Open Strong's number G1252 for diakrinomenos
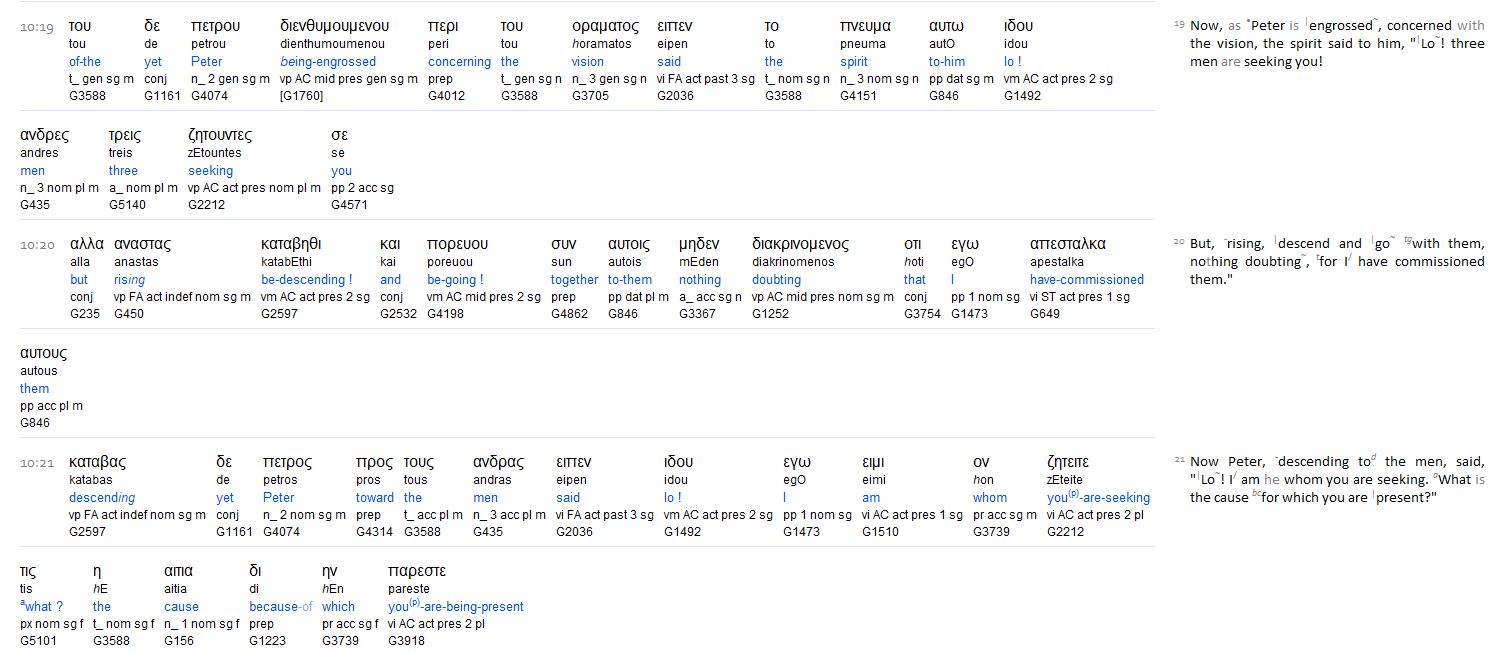Viewport: 1495px width, 652px height. tap(769, 314)
